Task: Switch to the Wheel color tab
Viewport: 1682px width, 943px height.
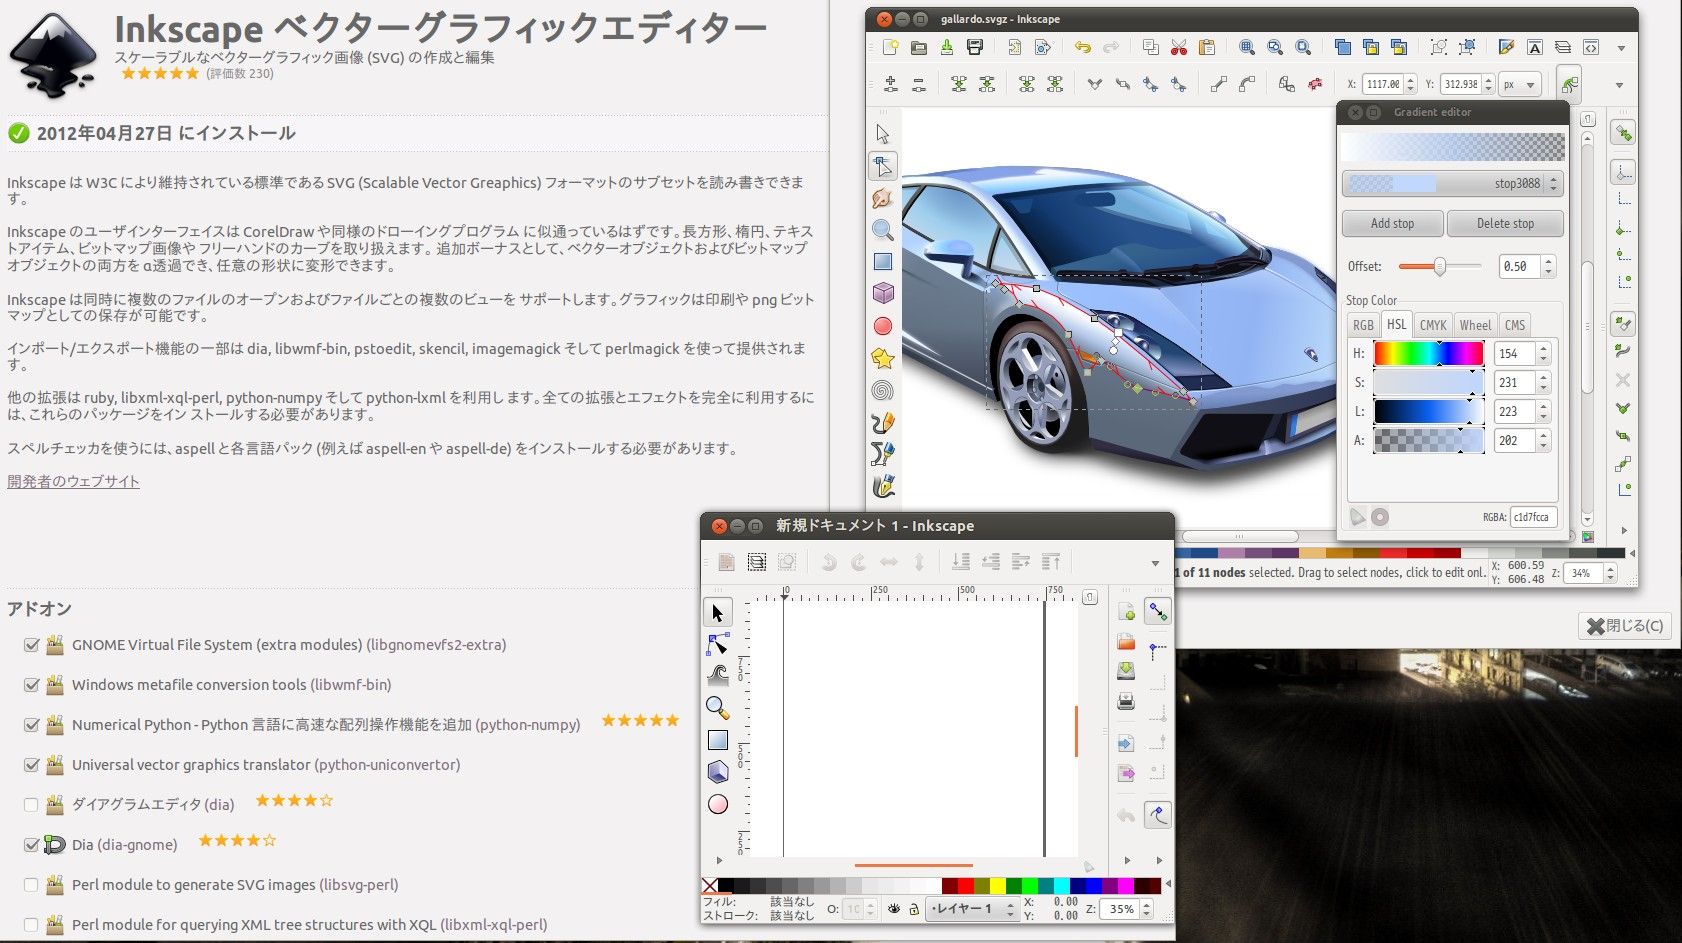Action: (x=1474, y=325)
